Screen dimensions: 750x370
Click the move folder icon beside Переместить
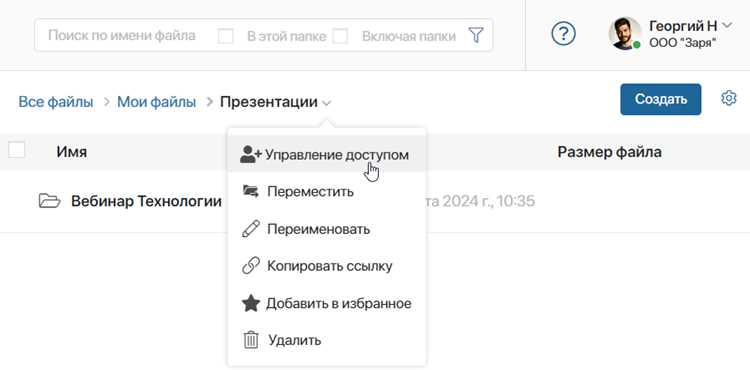click(251, 191)
